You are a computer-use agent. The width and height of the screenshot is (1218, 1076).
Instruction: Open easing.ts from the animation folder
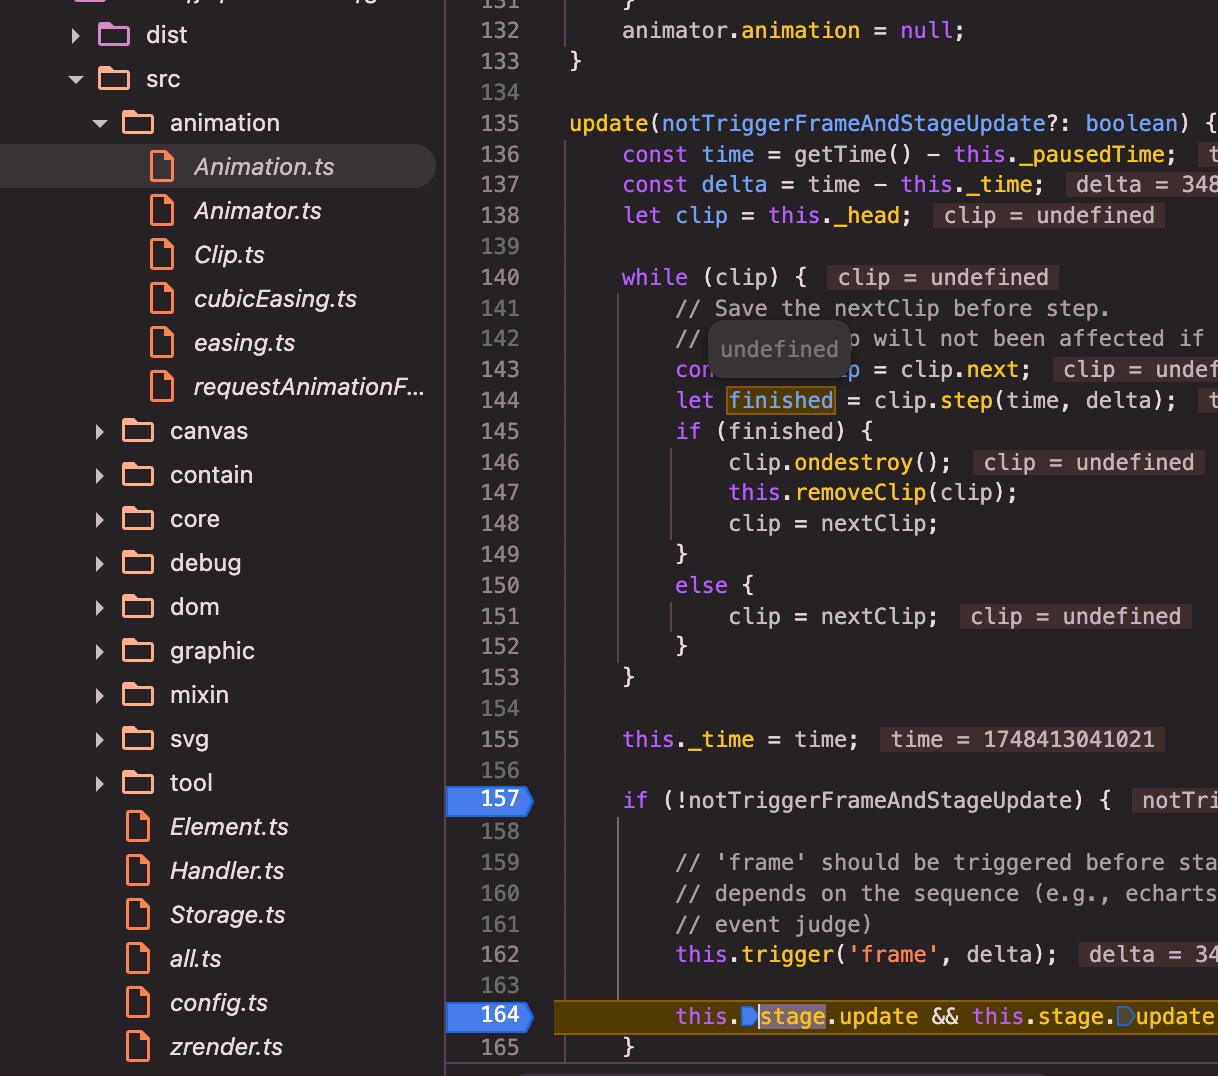(244, 343)
